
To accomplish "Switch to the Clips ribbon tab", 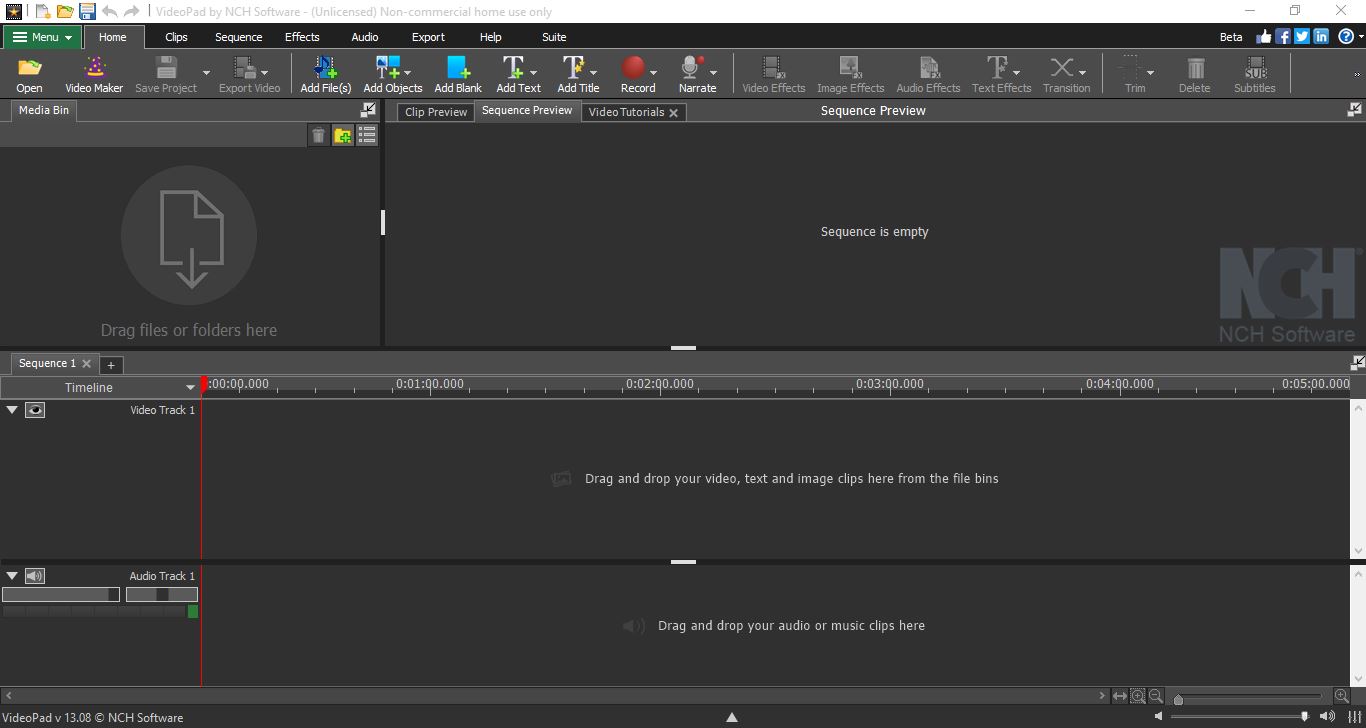I will click(x=176, y=37).
